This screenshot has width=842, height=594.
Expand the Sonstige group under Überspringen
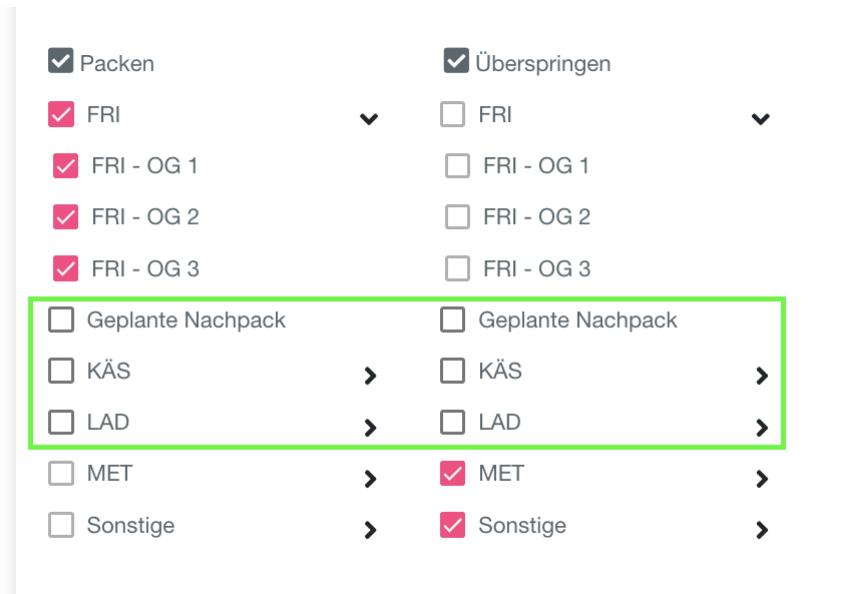coord(762,530)
